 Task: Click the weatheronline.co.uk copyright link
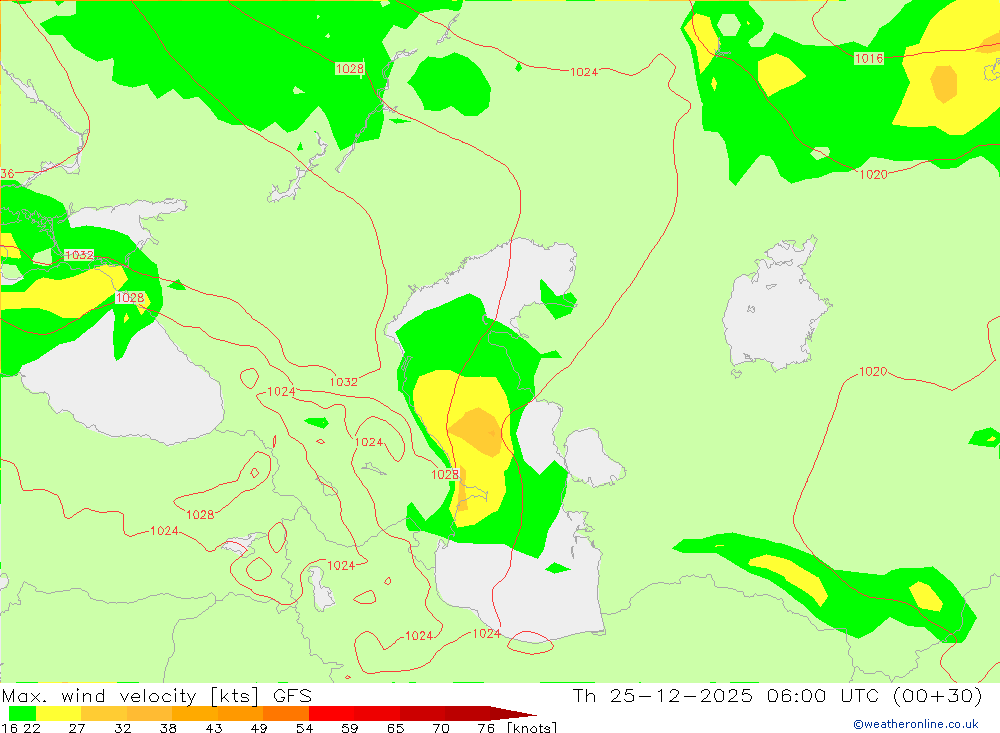916,724
